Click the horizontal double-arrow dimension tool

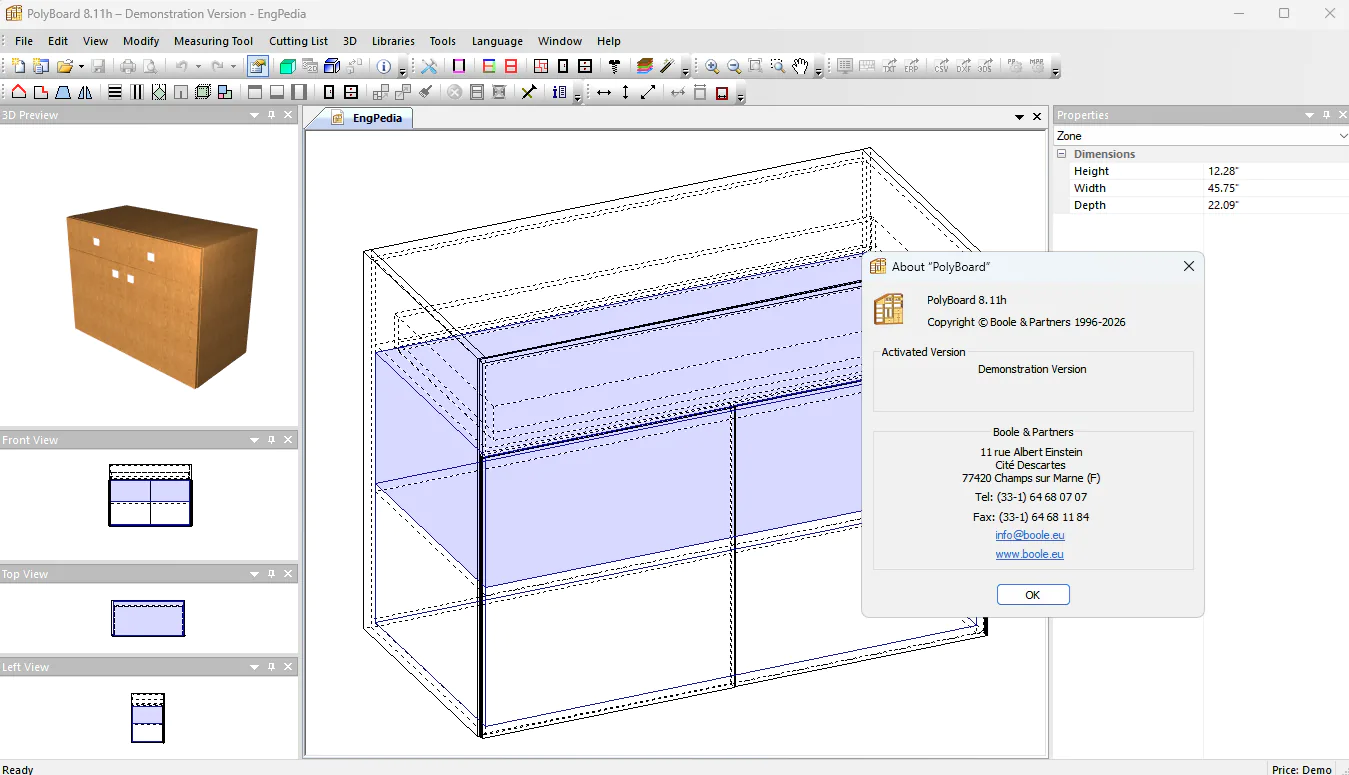tap(604, 93)
